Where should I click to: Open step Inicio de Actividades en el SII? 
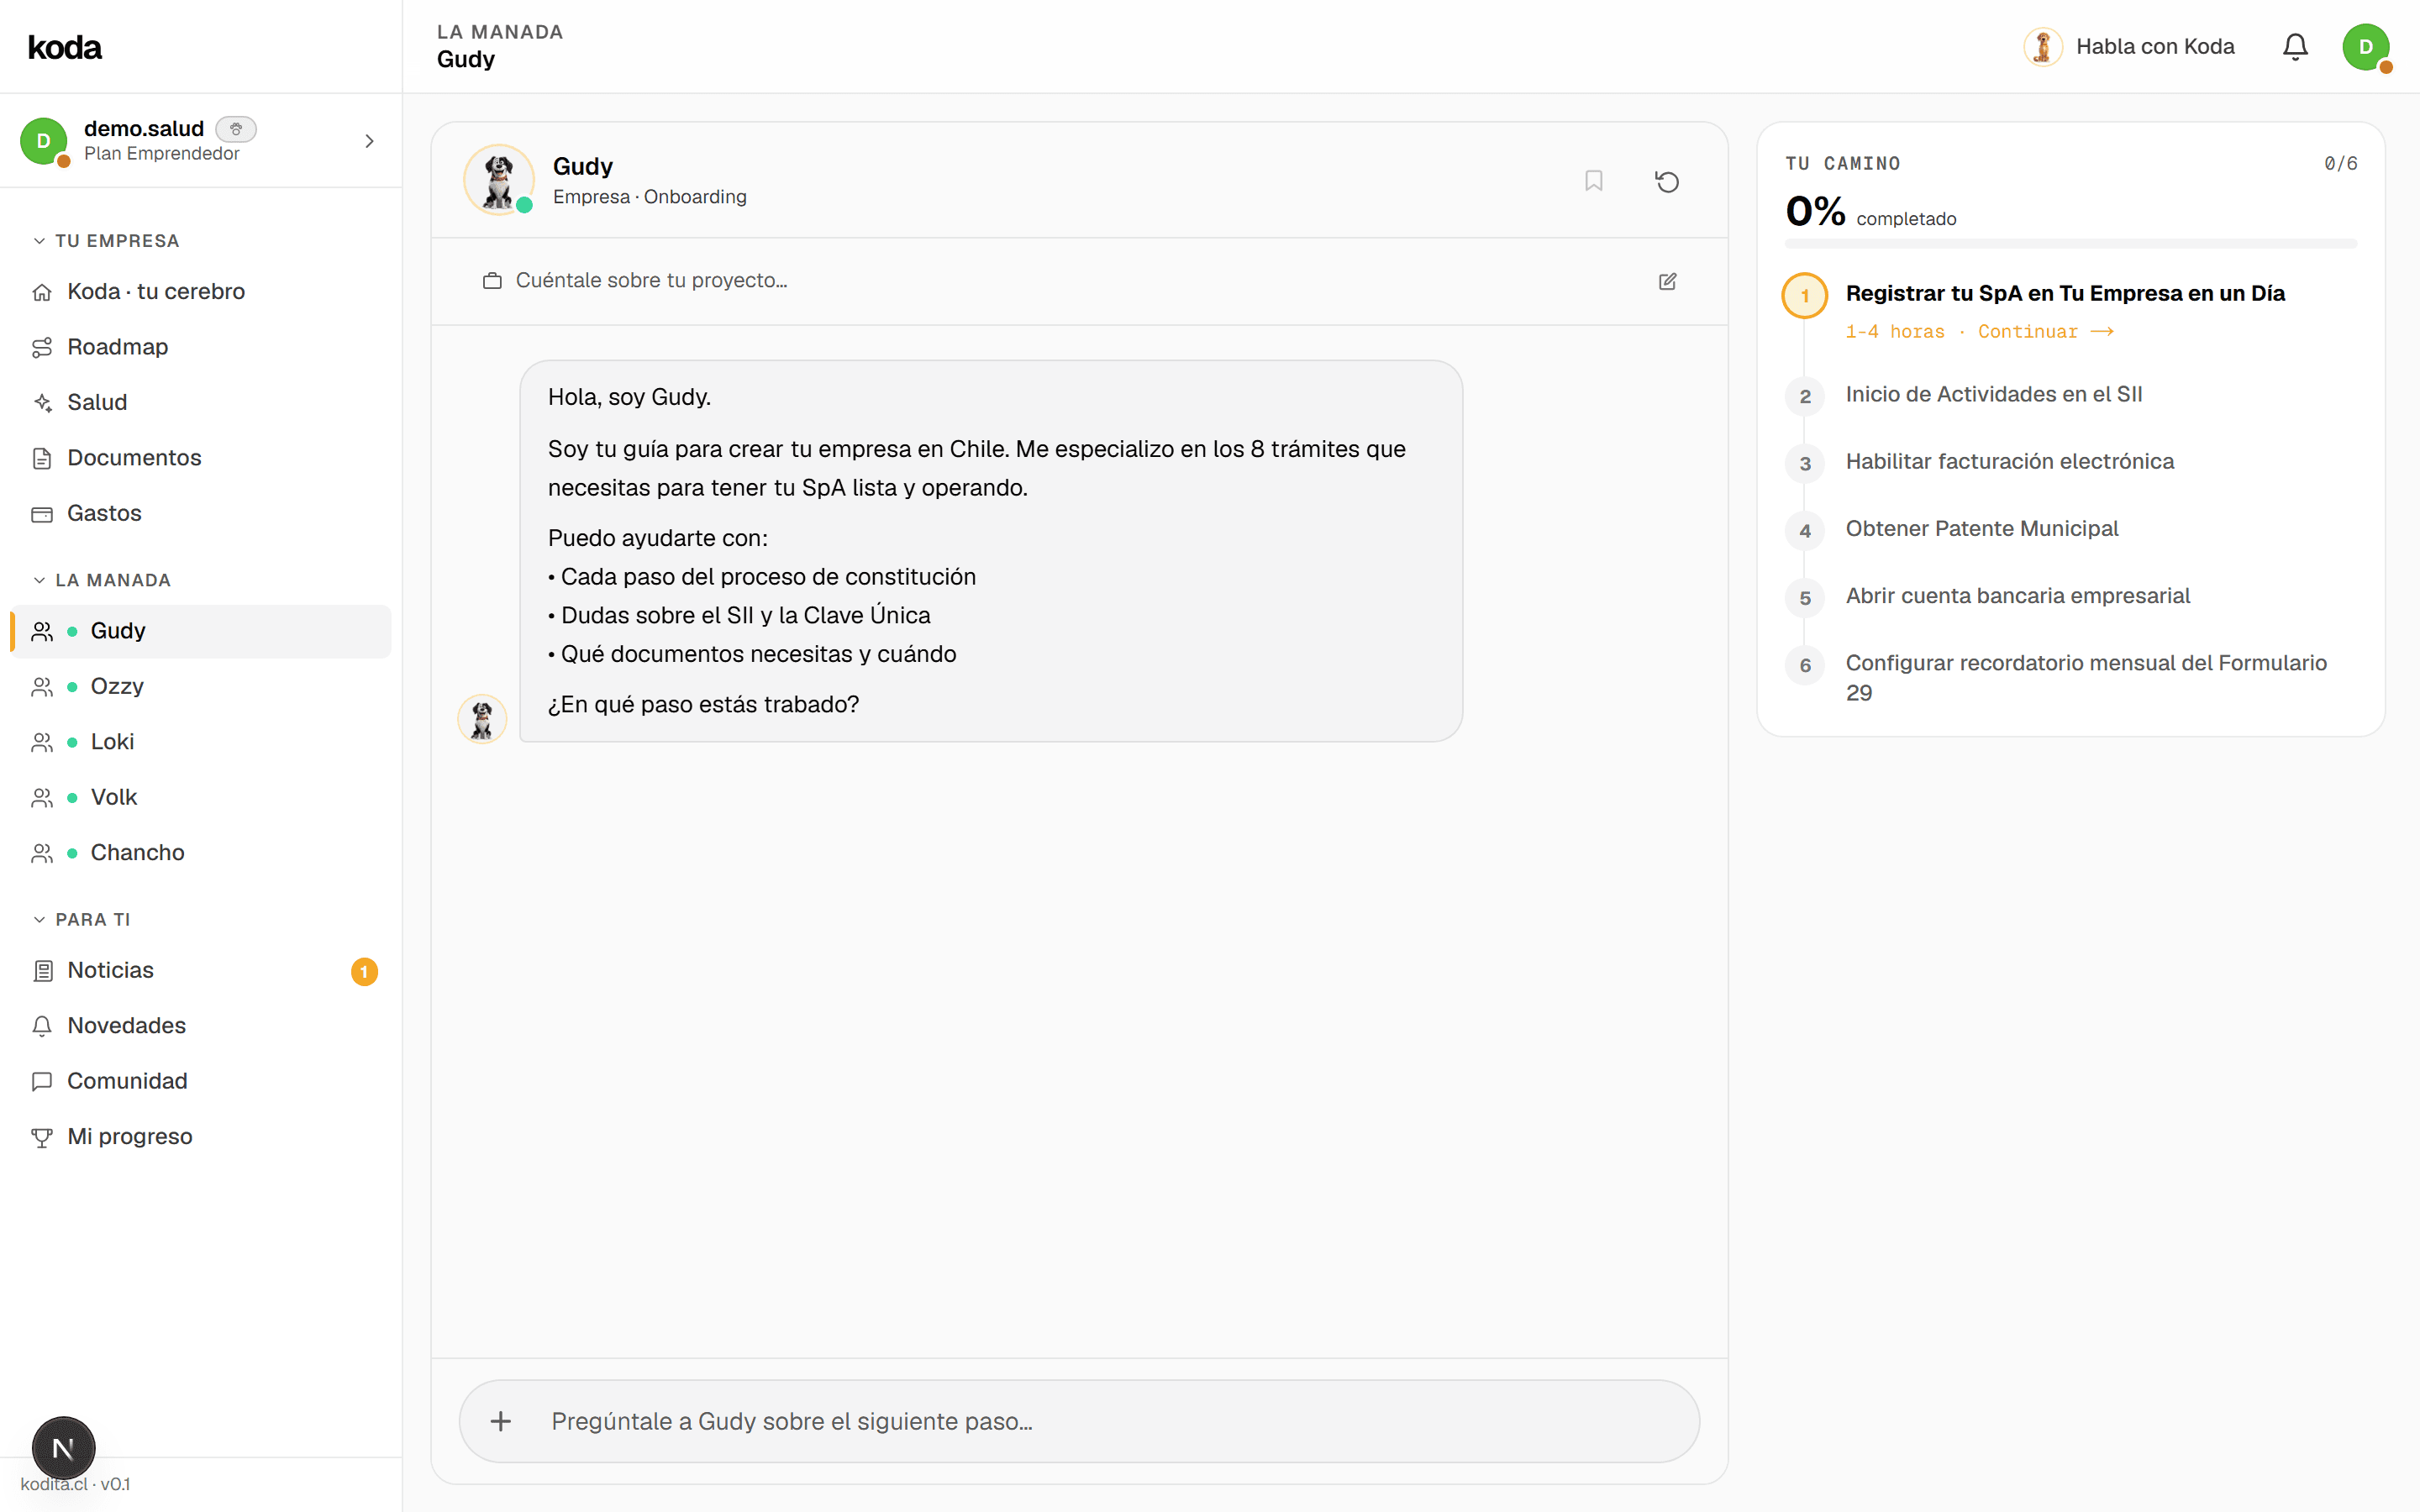pos(1993,395)
